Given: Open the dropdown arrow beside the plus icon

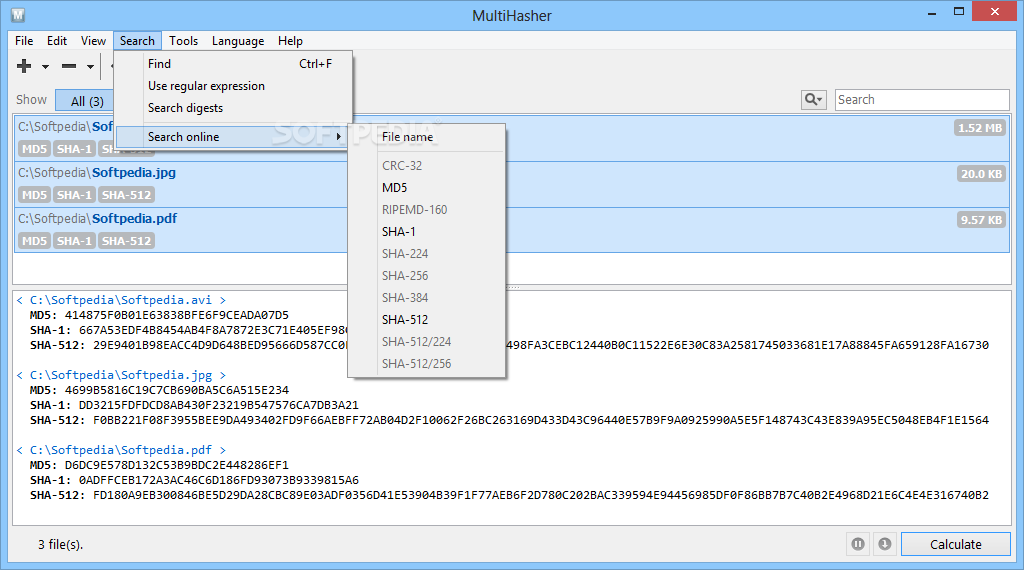Looking at the screenshot, I should click(x=45, y=67).
